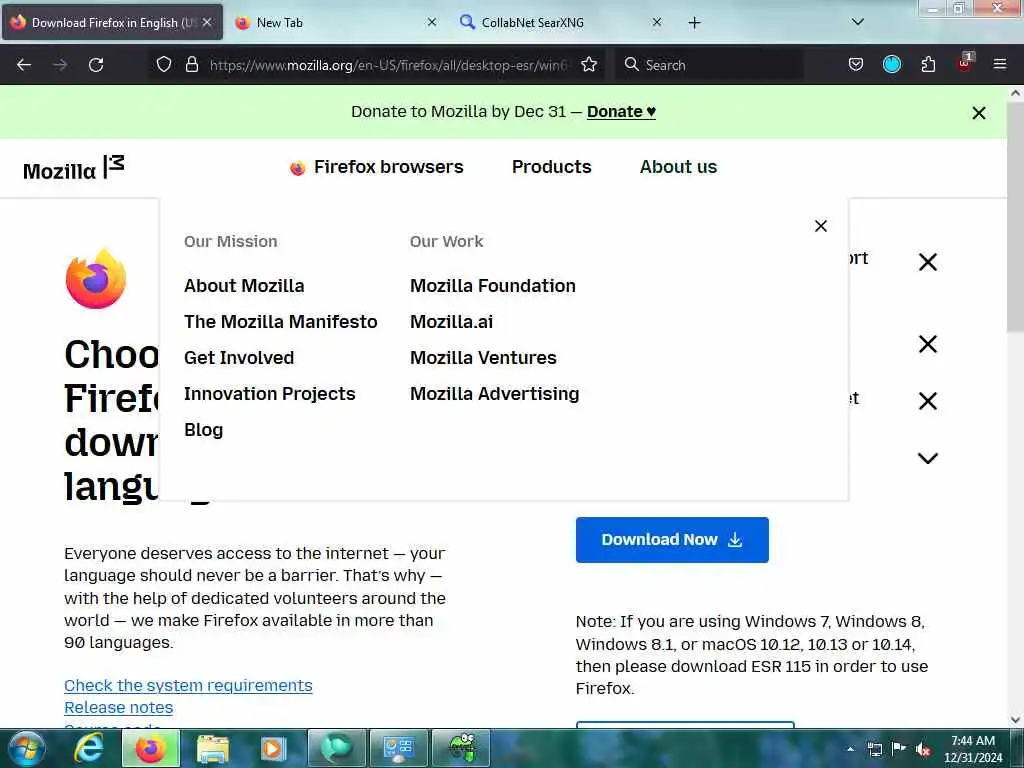Go back with the browser back arrow
The width and height of the screenshot is (1024, 768).
click(x=24, y=65)
